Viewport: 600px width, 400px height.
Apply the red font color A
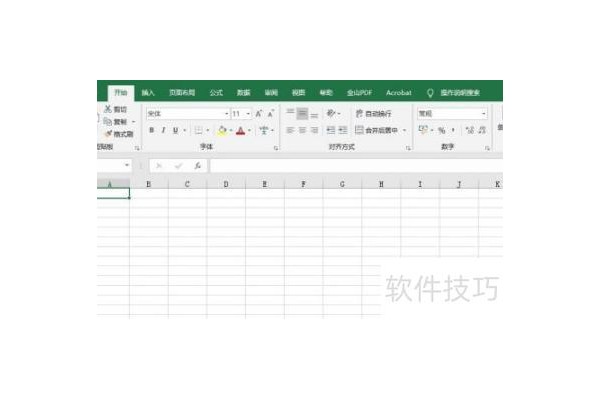pos(240,131)
